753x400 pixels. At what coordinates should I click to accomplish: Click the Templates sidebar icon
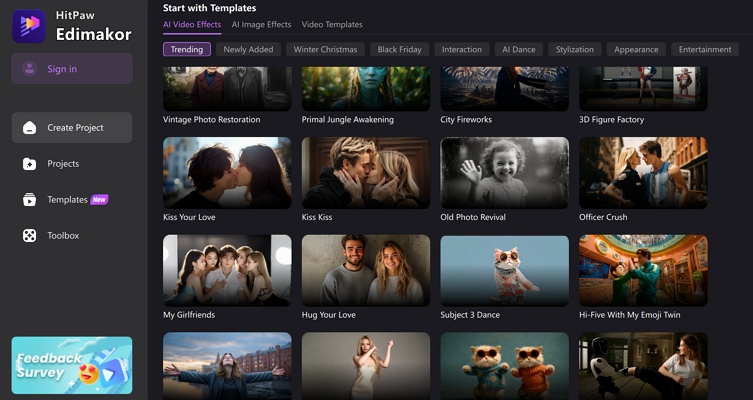coord(30,200)
